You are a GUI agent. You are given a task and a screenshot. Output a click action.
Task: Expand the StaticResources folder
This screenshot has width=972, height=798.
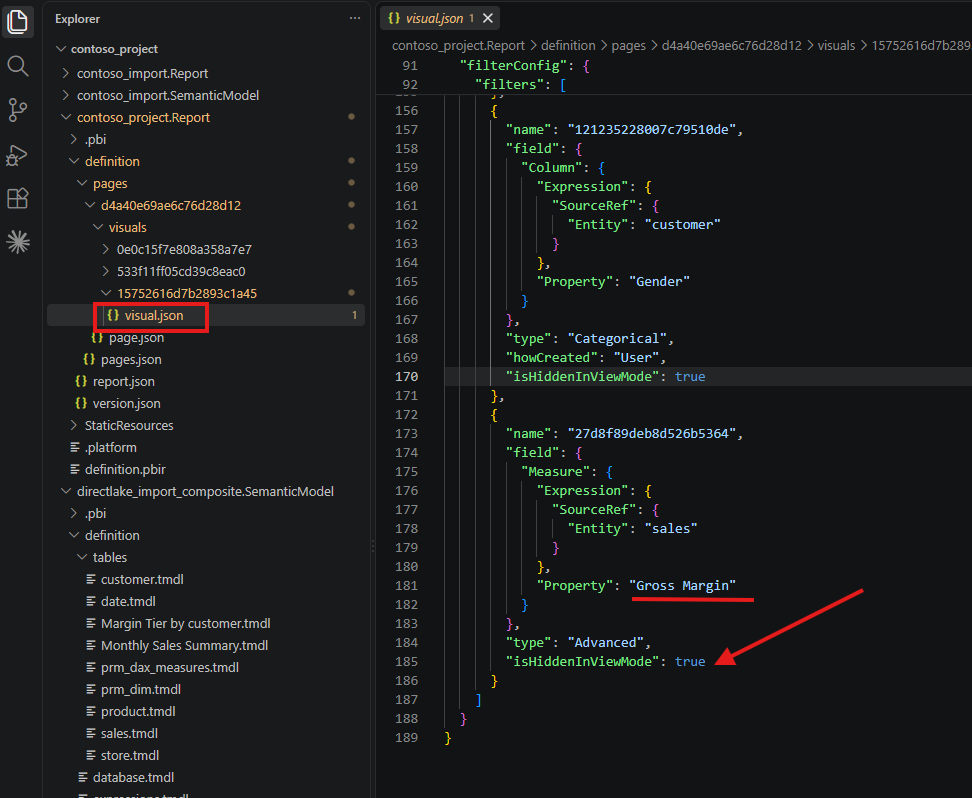pyautogui.click(x=129, y=425)
